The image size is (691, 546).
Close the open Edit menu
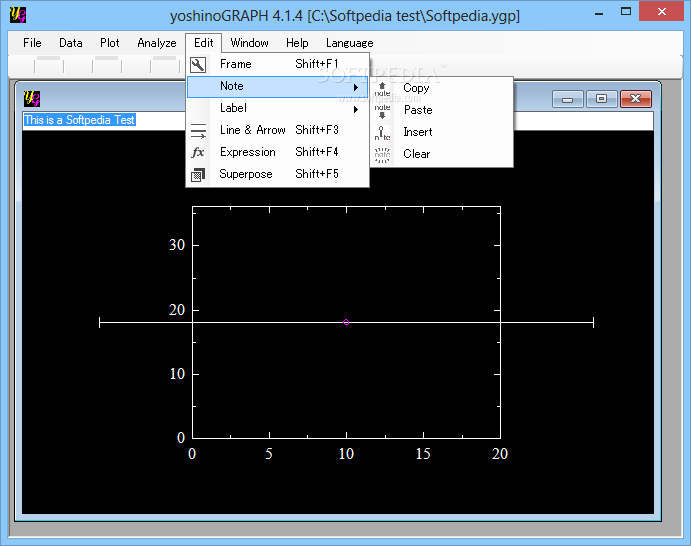point(204,43)
